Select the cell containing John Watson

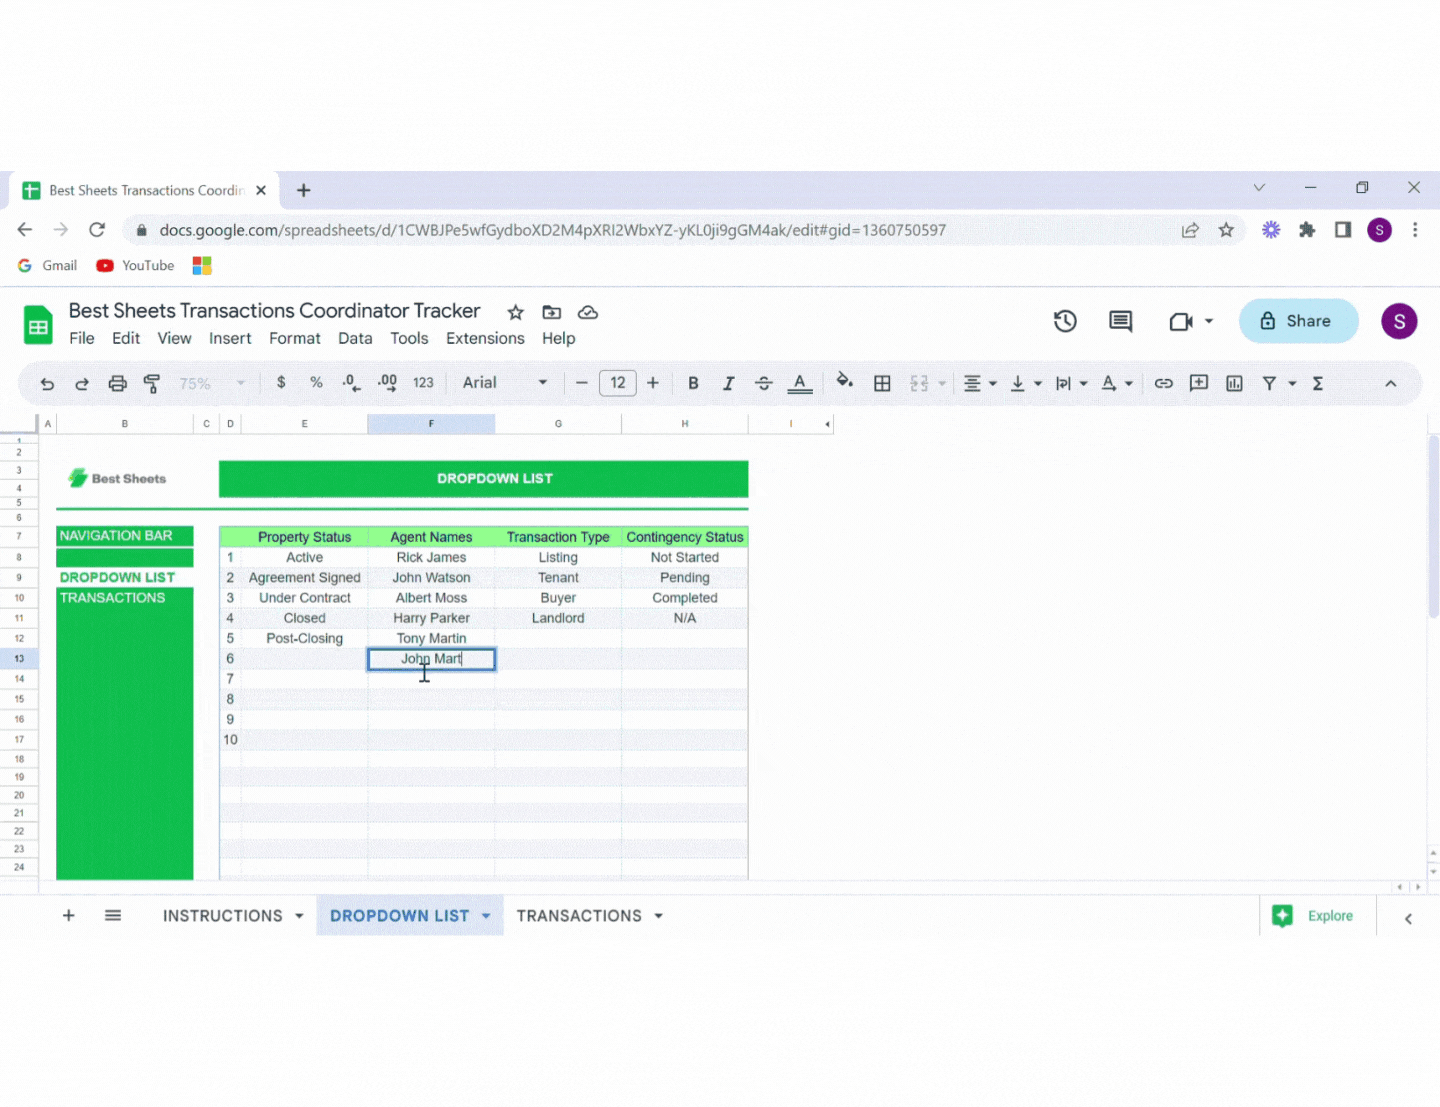pyautogui.click(x=431, y=577)
